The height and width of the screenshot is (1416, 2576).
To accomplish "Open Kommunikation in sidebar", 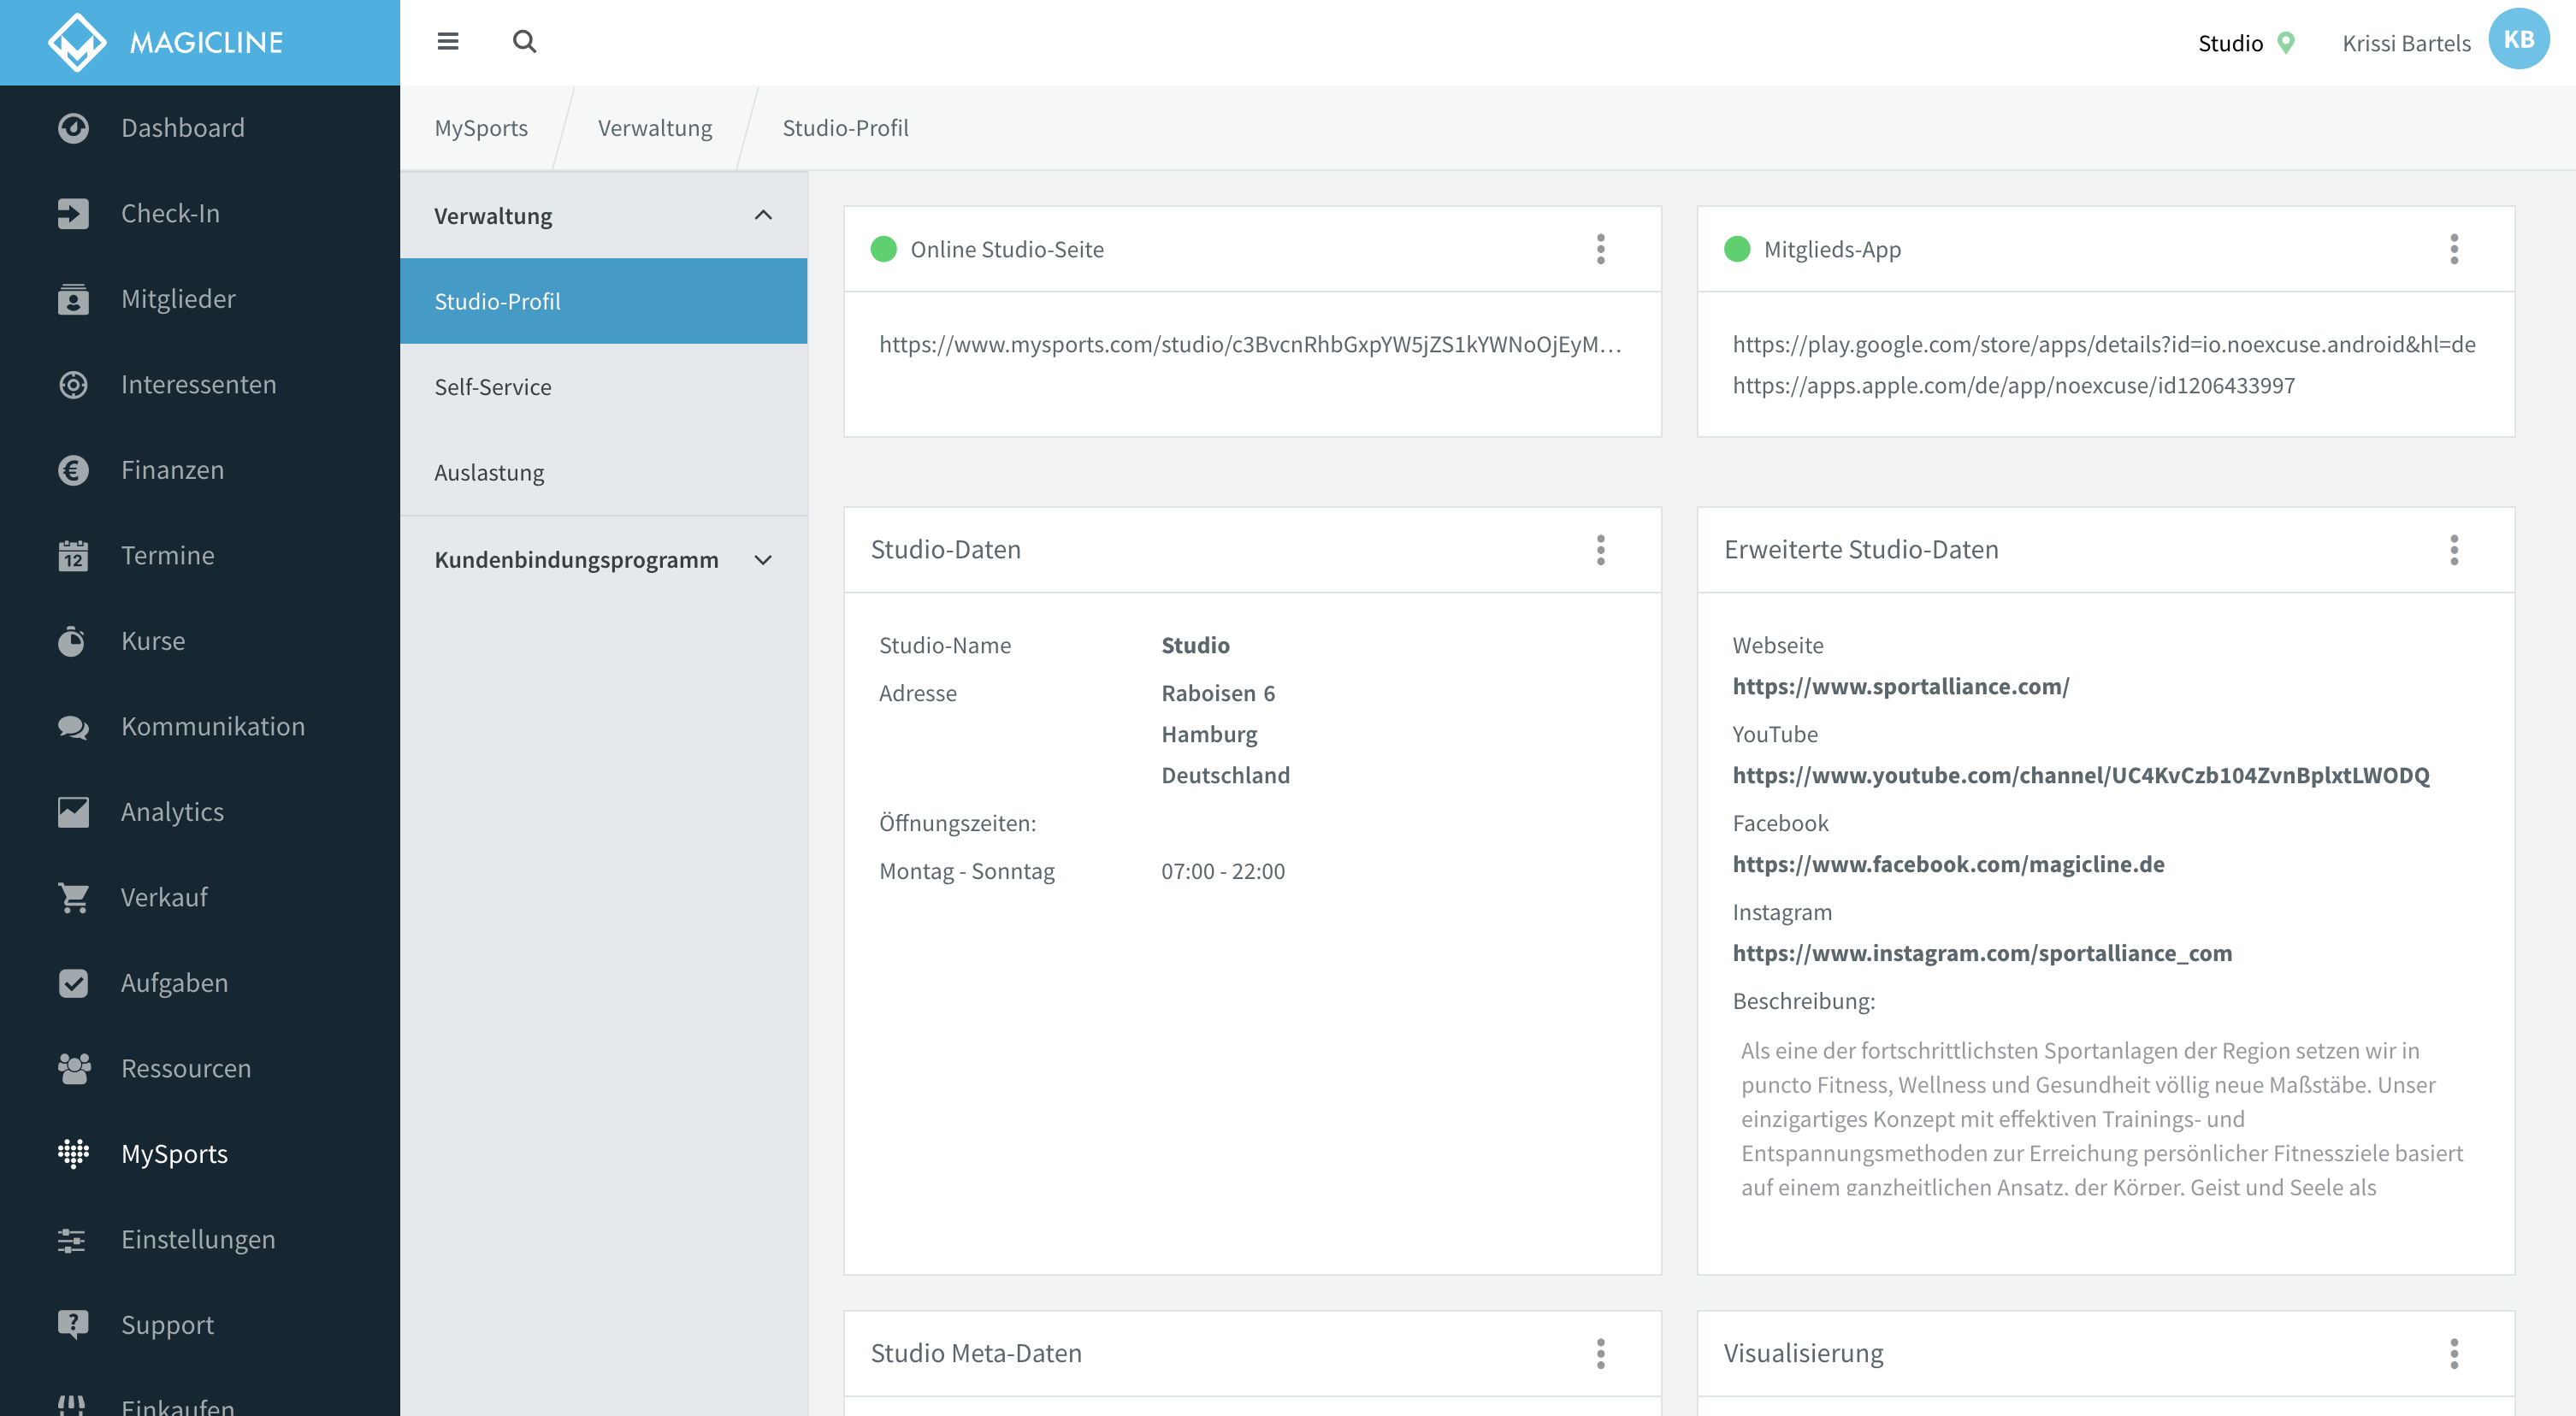I will pyautogui.click(x=200, y=727).
